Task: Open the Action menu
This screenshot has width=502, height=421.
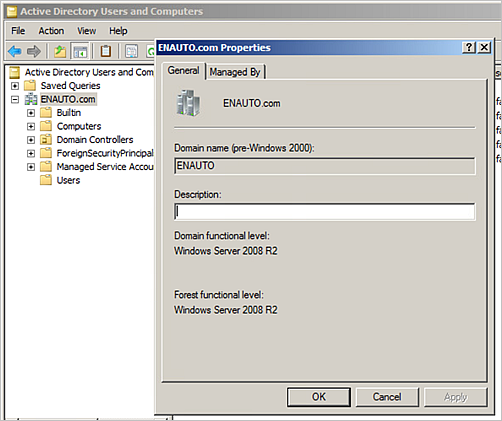Action: (x=51, y=31)
